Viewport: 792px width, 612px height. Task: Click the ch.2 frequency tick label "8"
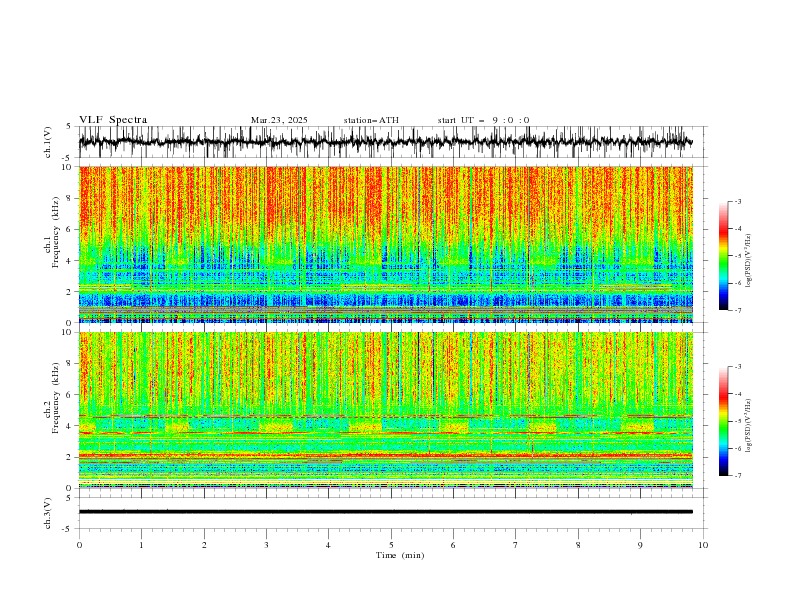click(x=71, y=364)
